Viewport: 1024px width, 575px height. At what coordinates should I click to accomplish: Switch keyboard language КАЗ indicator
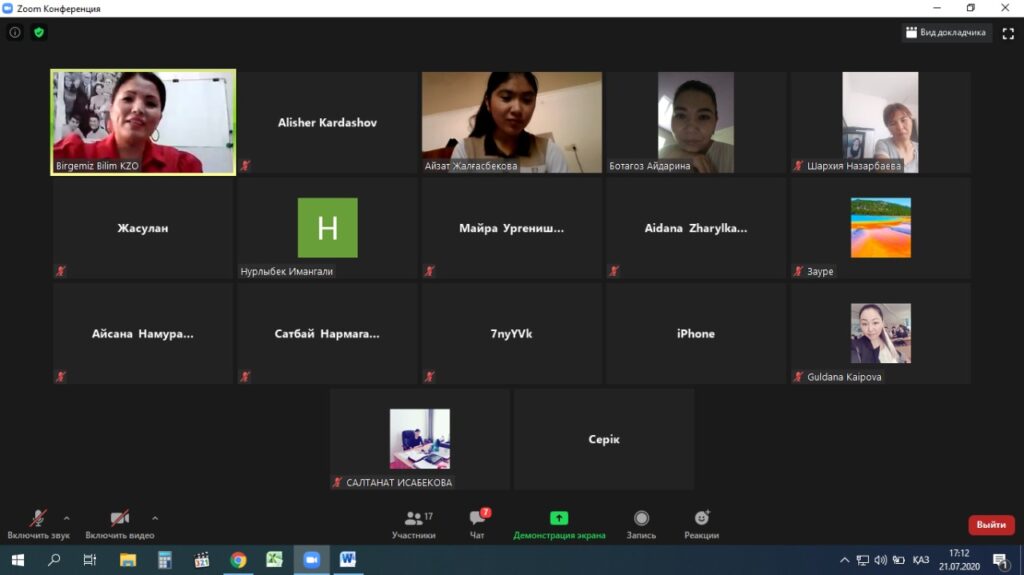coord(921,560)
